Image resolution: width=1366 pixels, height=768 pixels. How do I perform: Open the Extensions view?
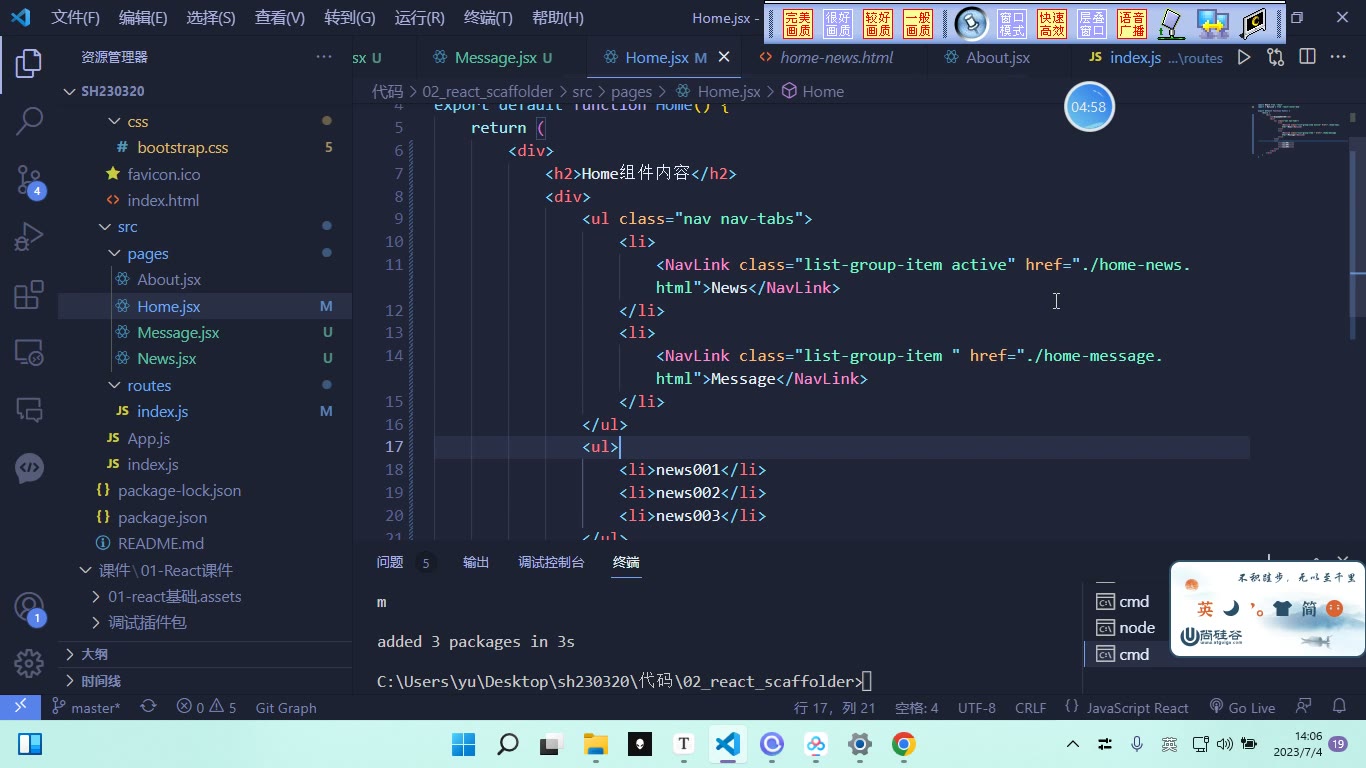29,295
